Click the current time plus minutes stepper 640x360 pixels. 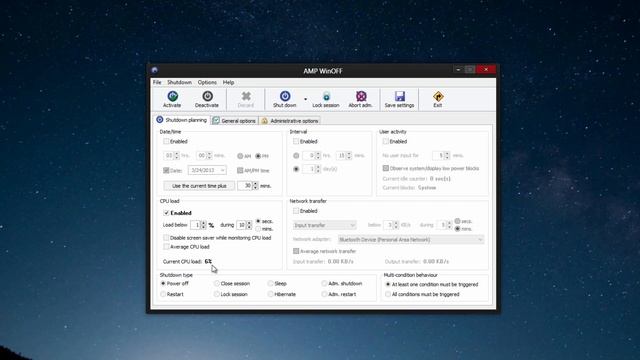click(x=256, y=186)
